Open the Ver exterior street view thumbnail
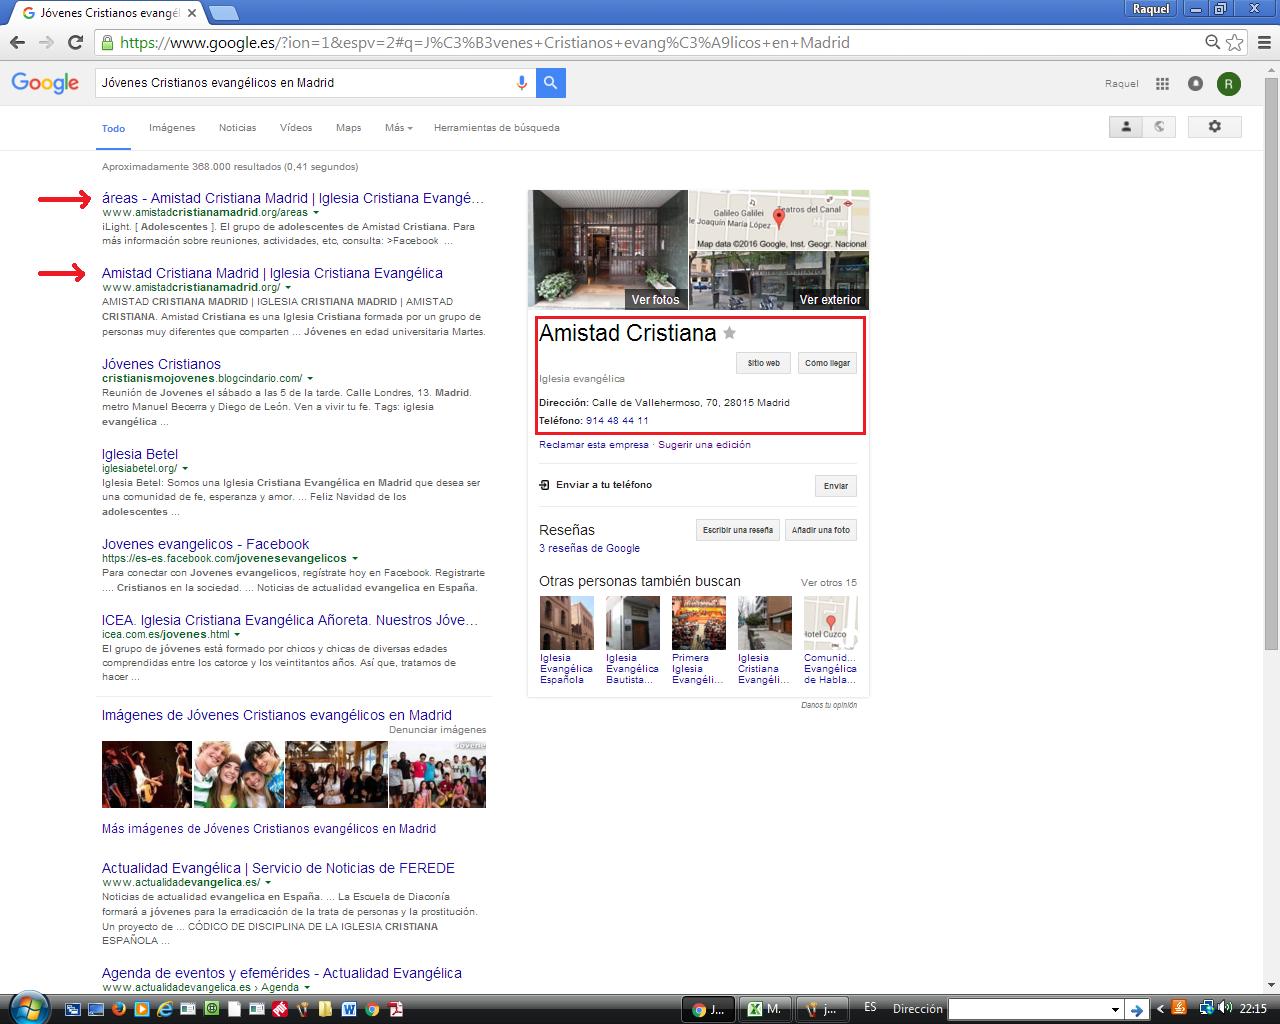The height and width of the screenshot is (1024, 1280). pos(779,280)
